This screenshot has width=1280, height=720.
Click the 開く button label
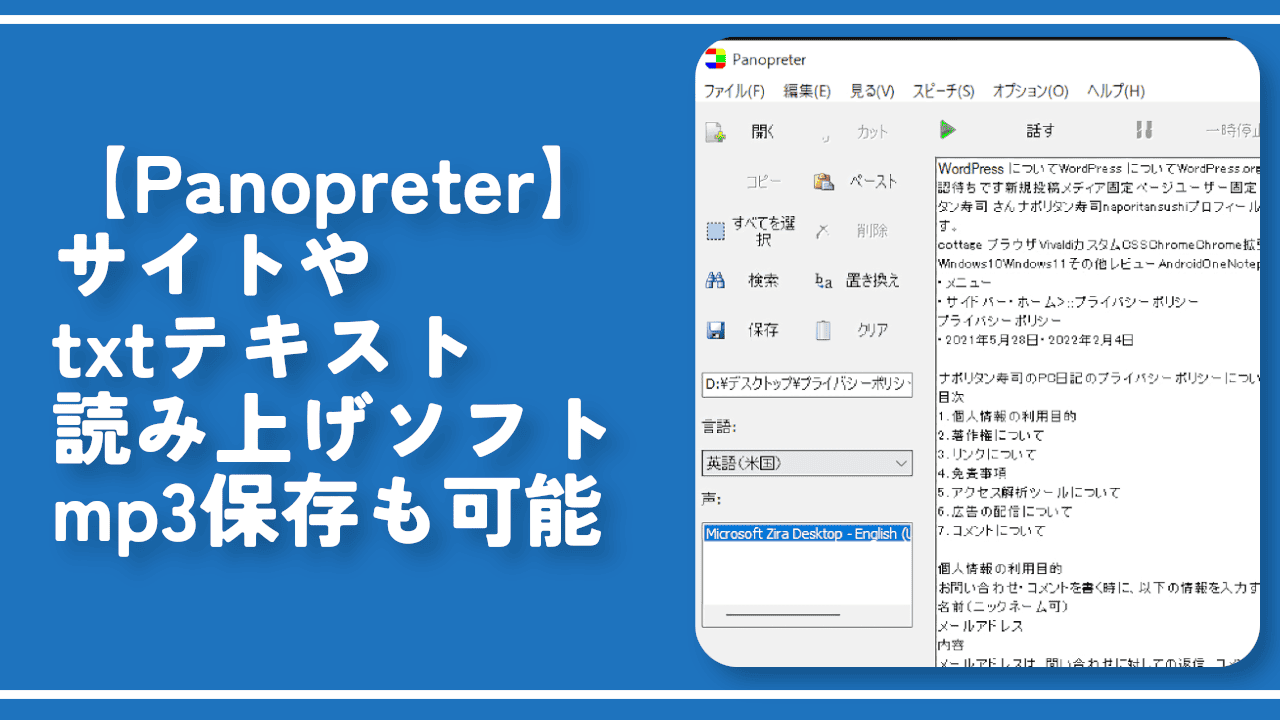(x=763, y=132)
